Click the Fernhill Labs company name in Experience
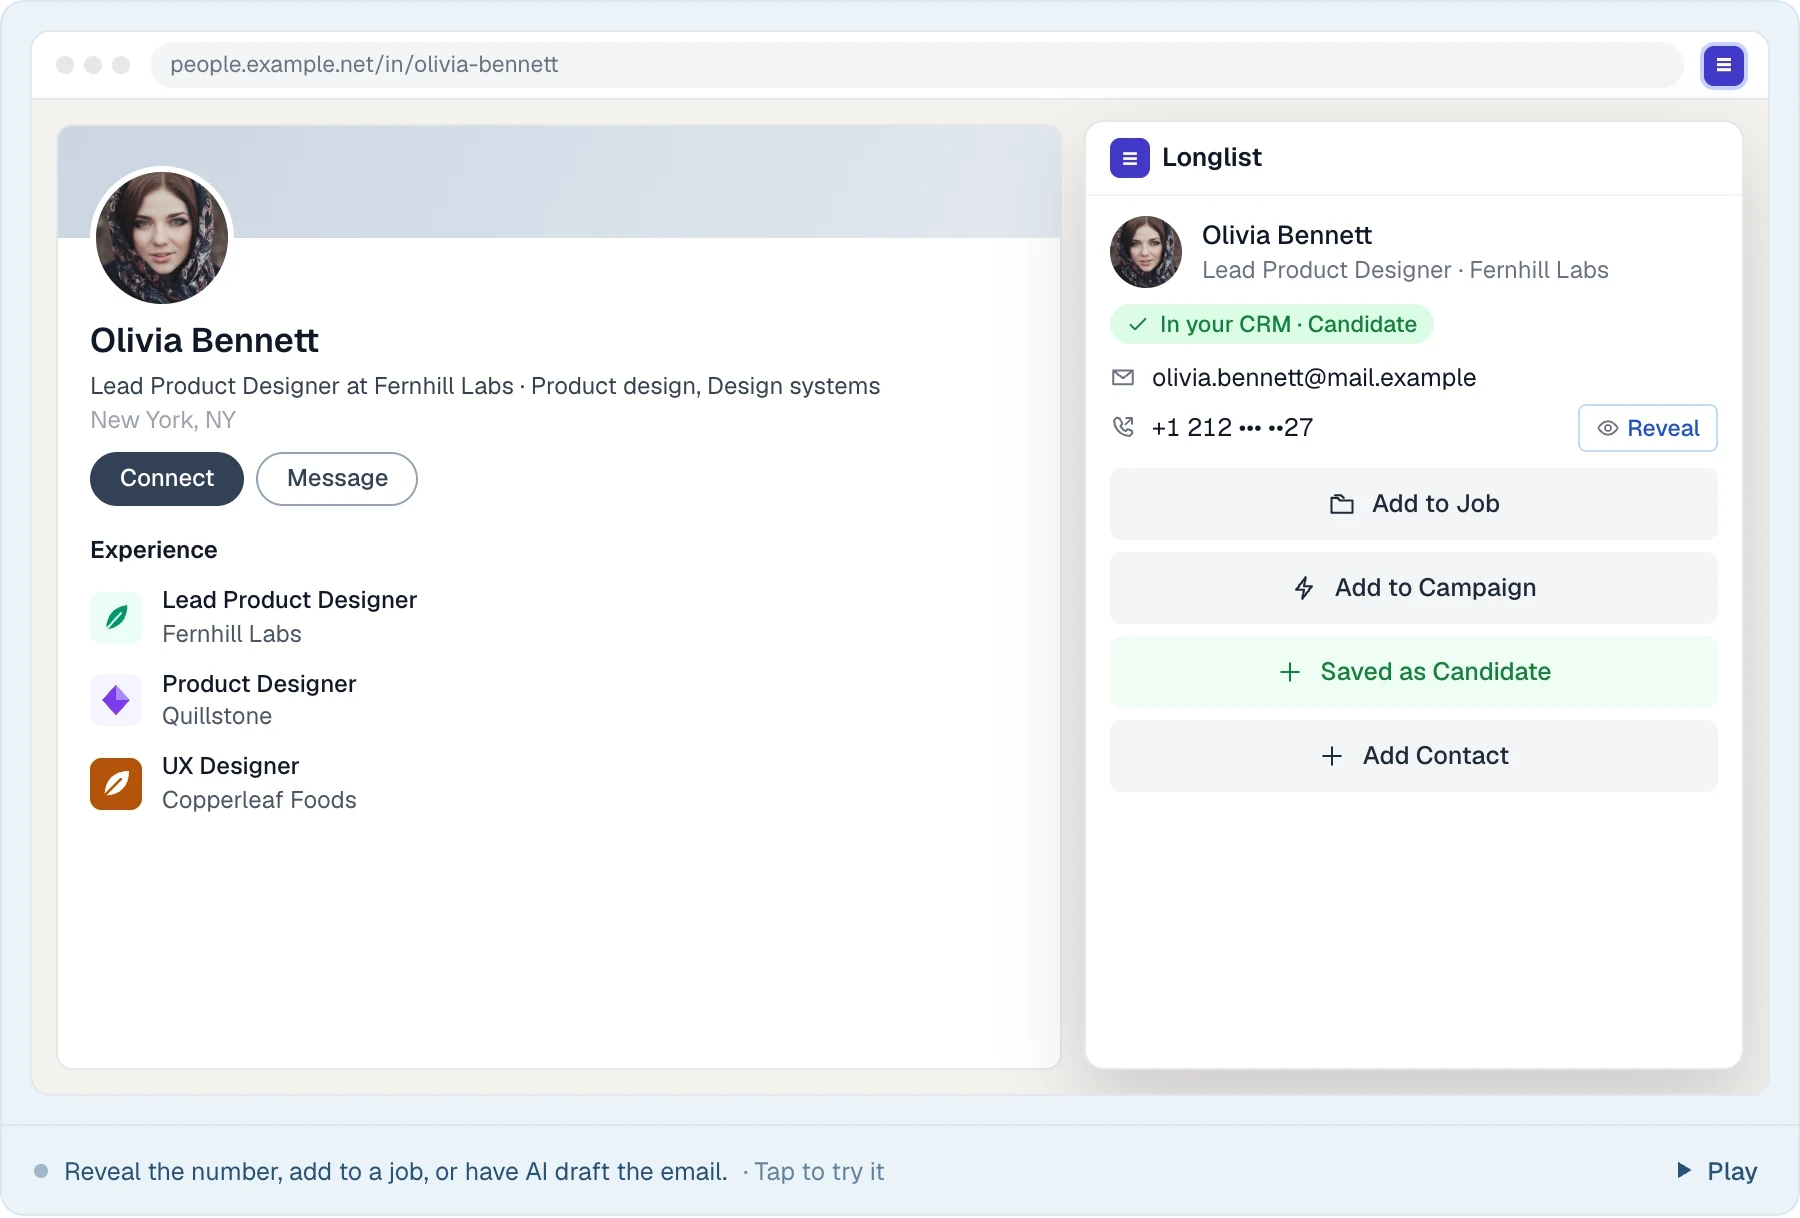 click(x=232, y=634)
